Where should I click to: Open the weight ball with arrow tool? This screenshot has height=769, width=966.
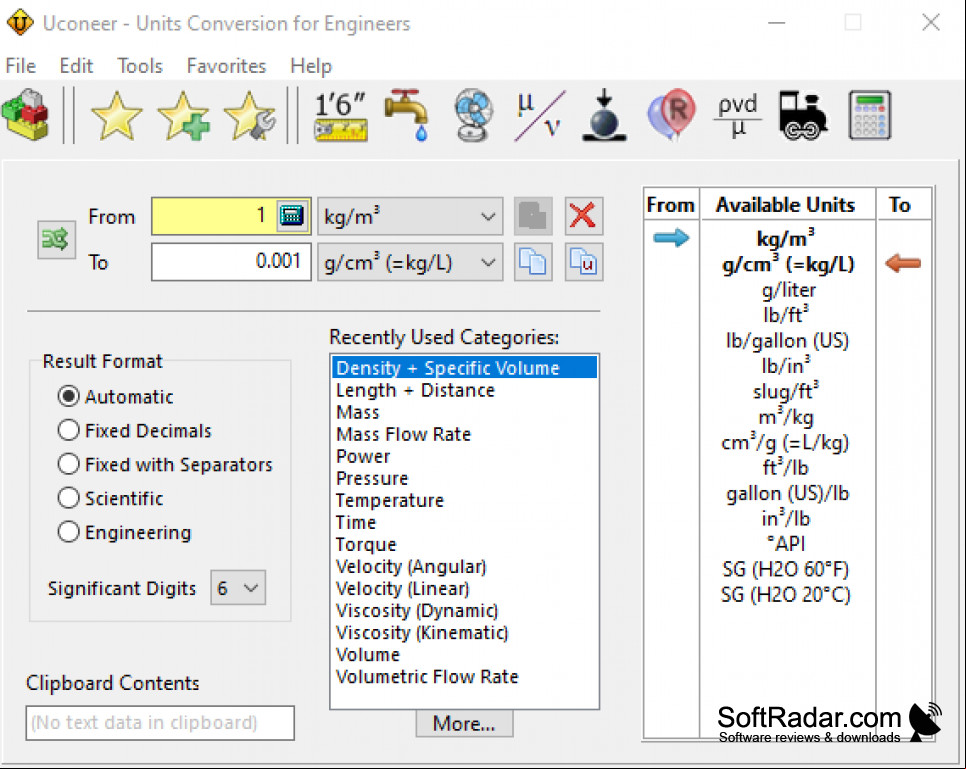[604, 116]
